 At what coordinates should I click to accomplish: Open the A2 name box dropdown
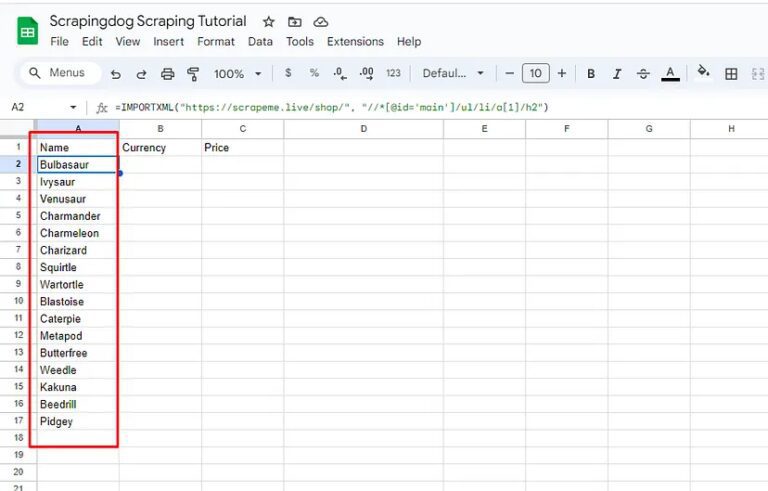pos(73,107)
